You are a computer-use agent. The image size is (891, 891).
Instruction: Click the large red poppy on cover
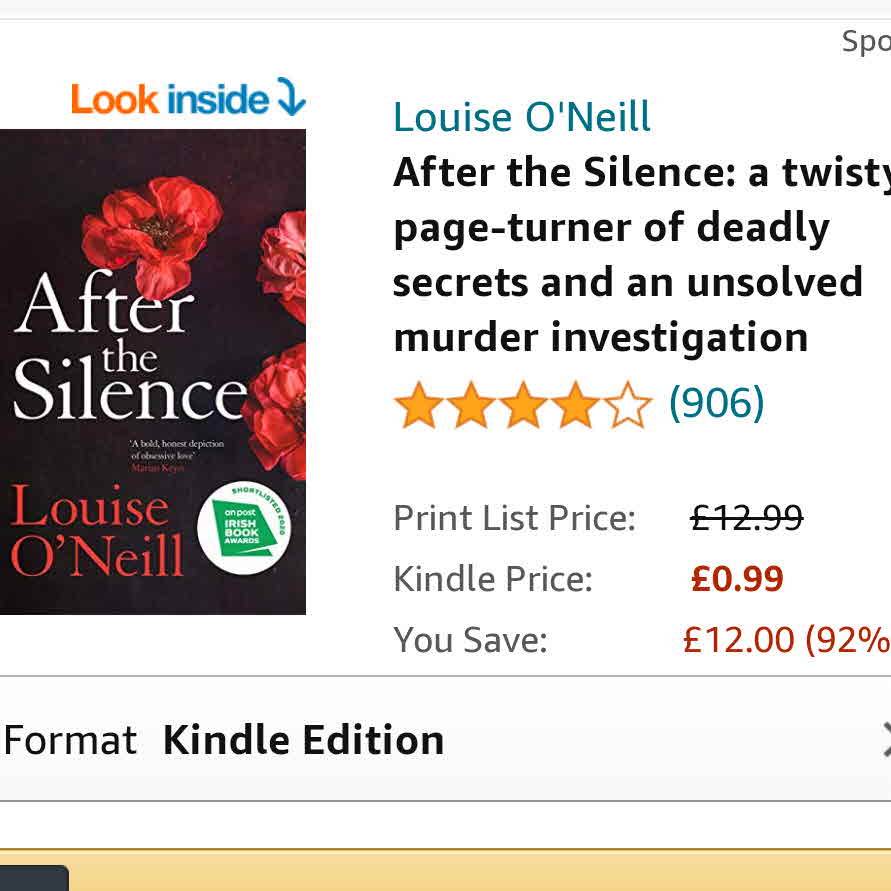pos(152,234)
